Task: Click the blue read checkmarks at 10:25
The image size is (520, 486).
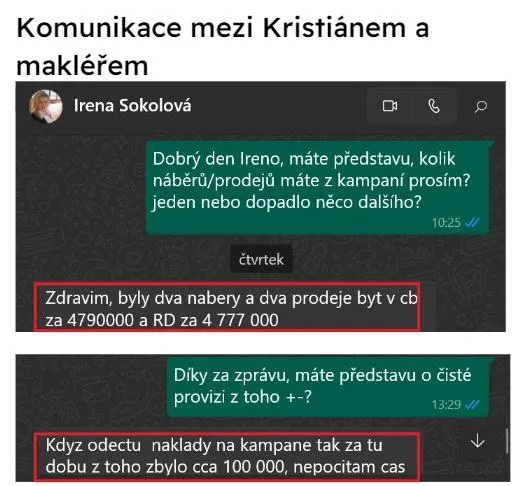Action: click(472, 222)
